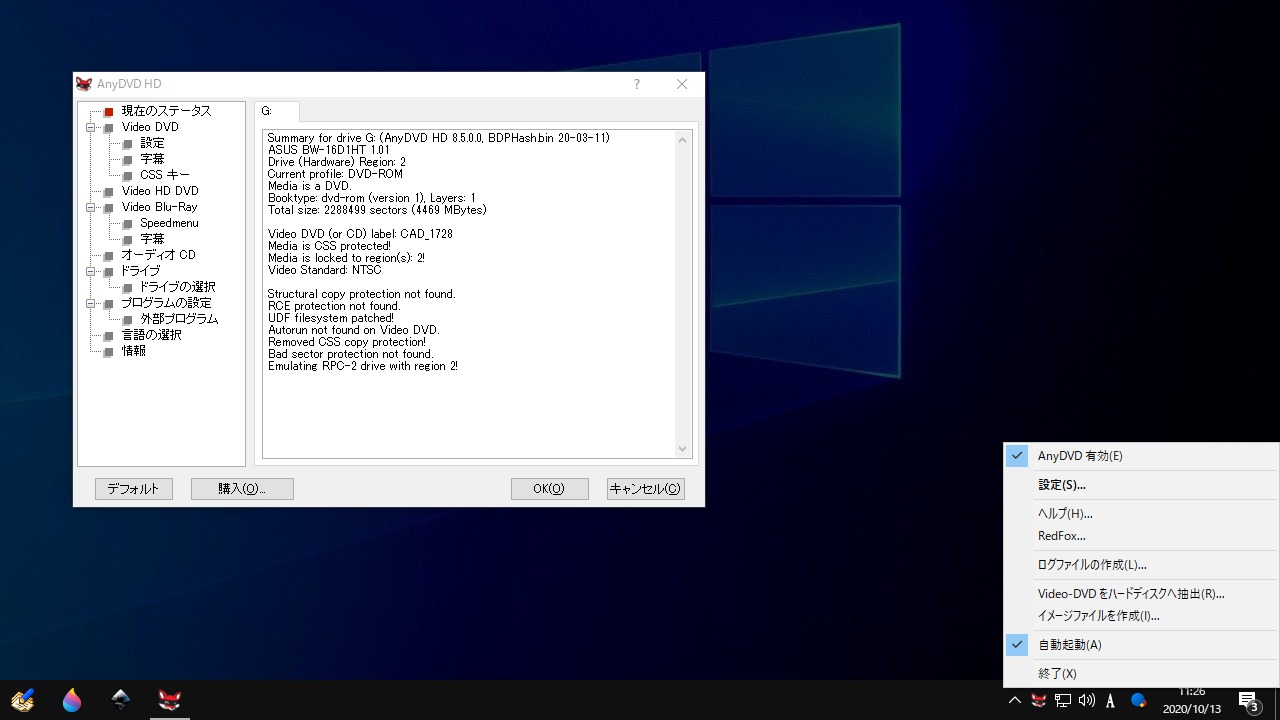Click the icon beside ドライブの選択
The width and height of the screenshot is (1280, 720).
(127, 287)
